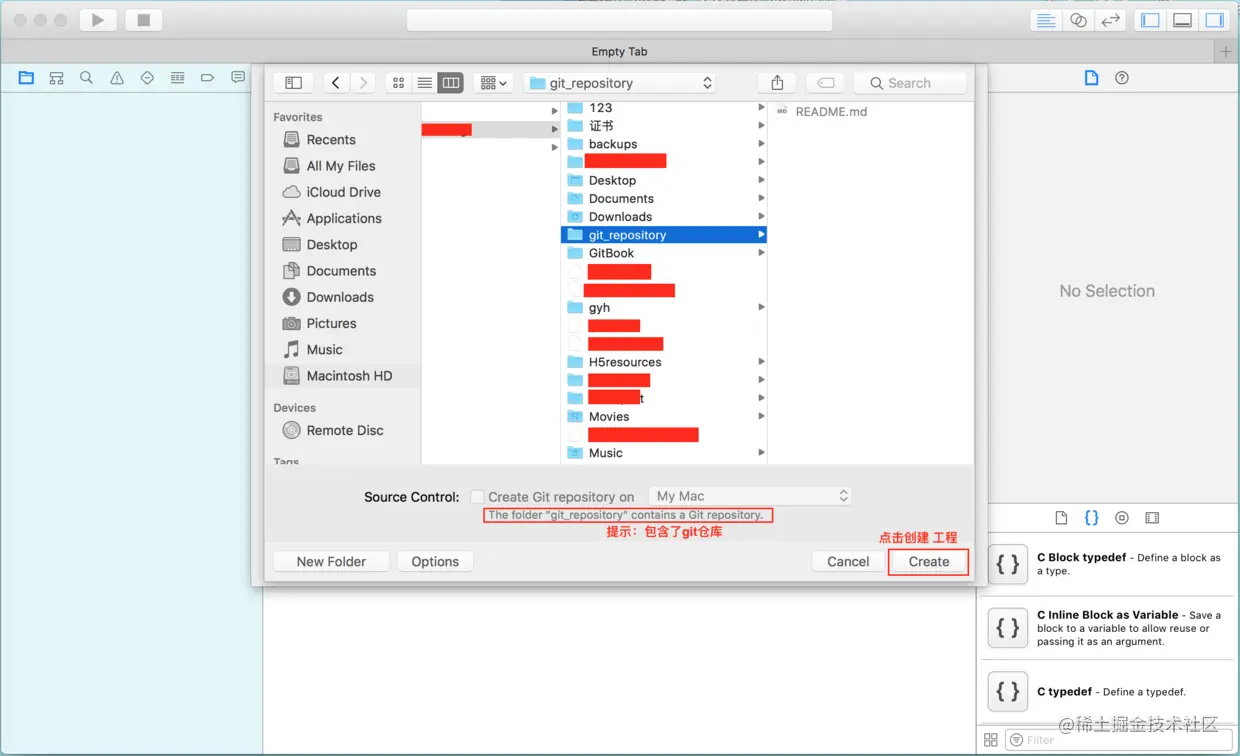The width and height of the screenshot is (1240, 756).
Task: Select All My Files in sidebar
Action: (x=341, y=166)
